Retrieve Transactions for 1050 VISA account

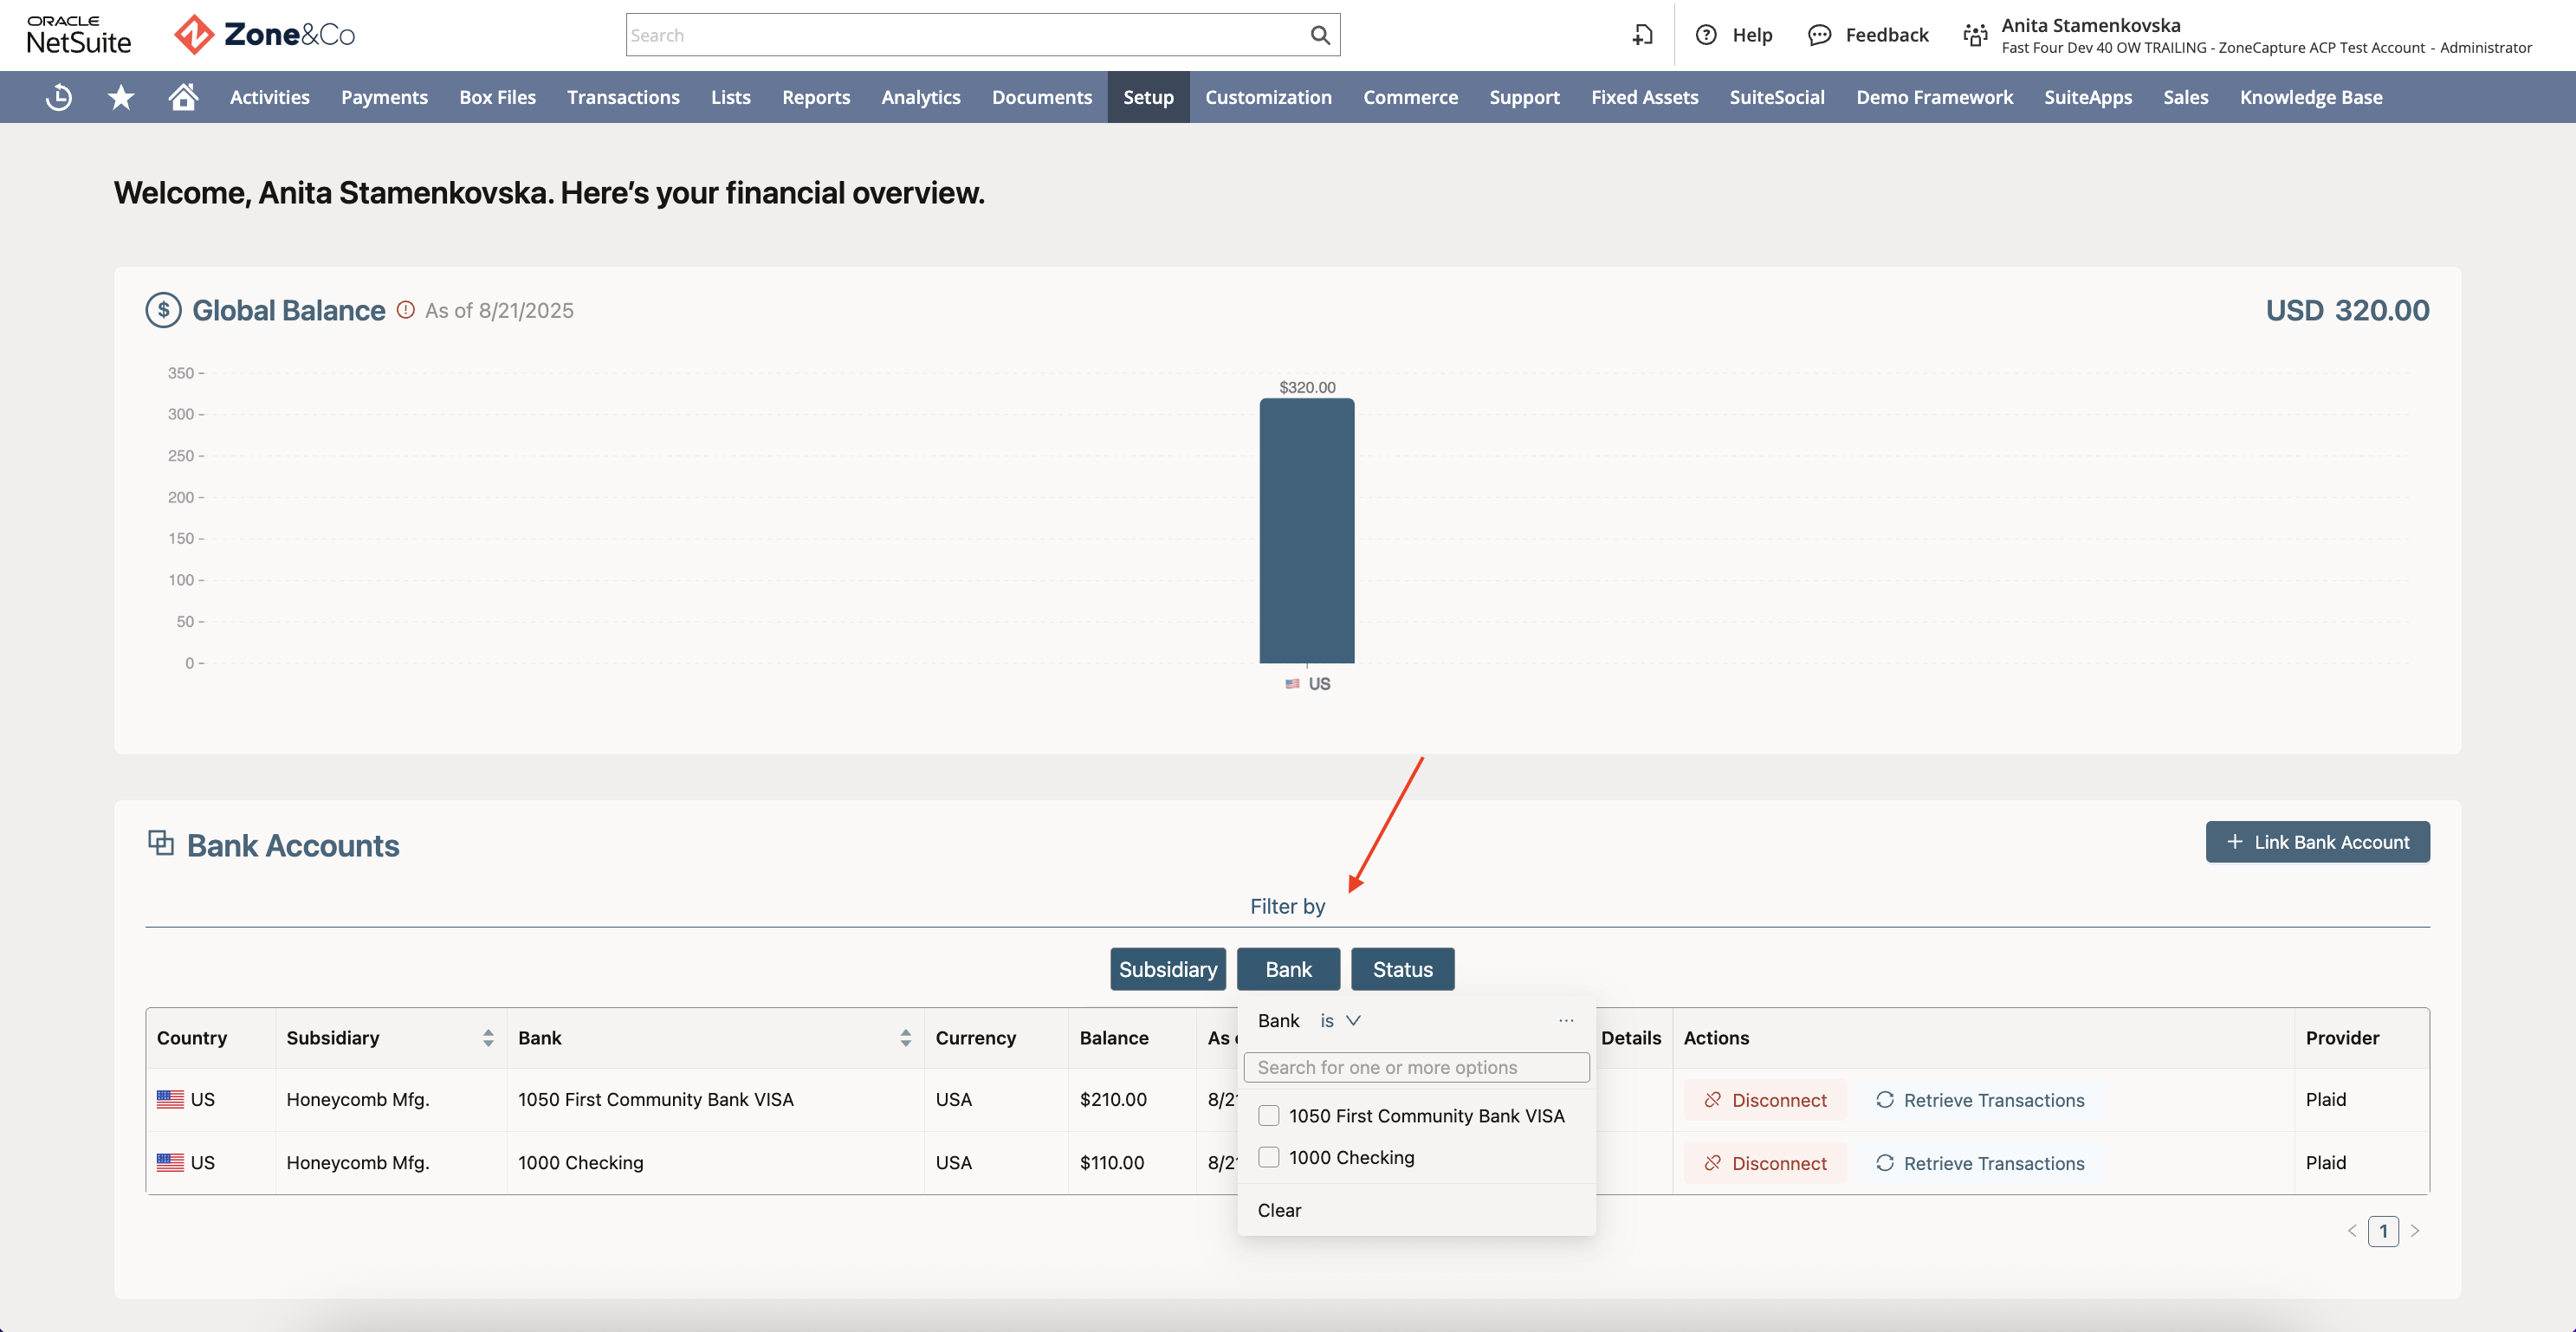[x=1980, y=1100]
